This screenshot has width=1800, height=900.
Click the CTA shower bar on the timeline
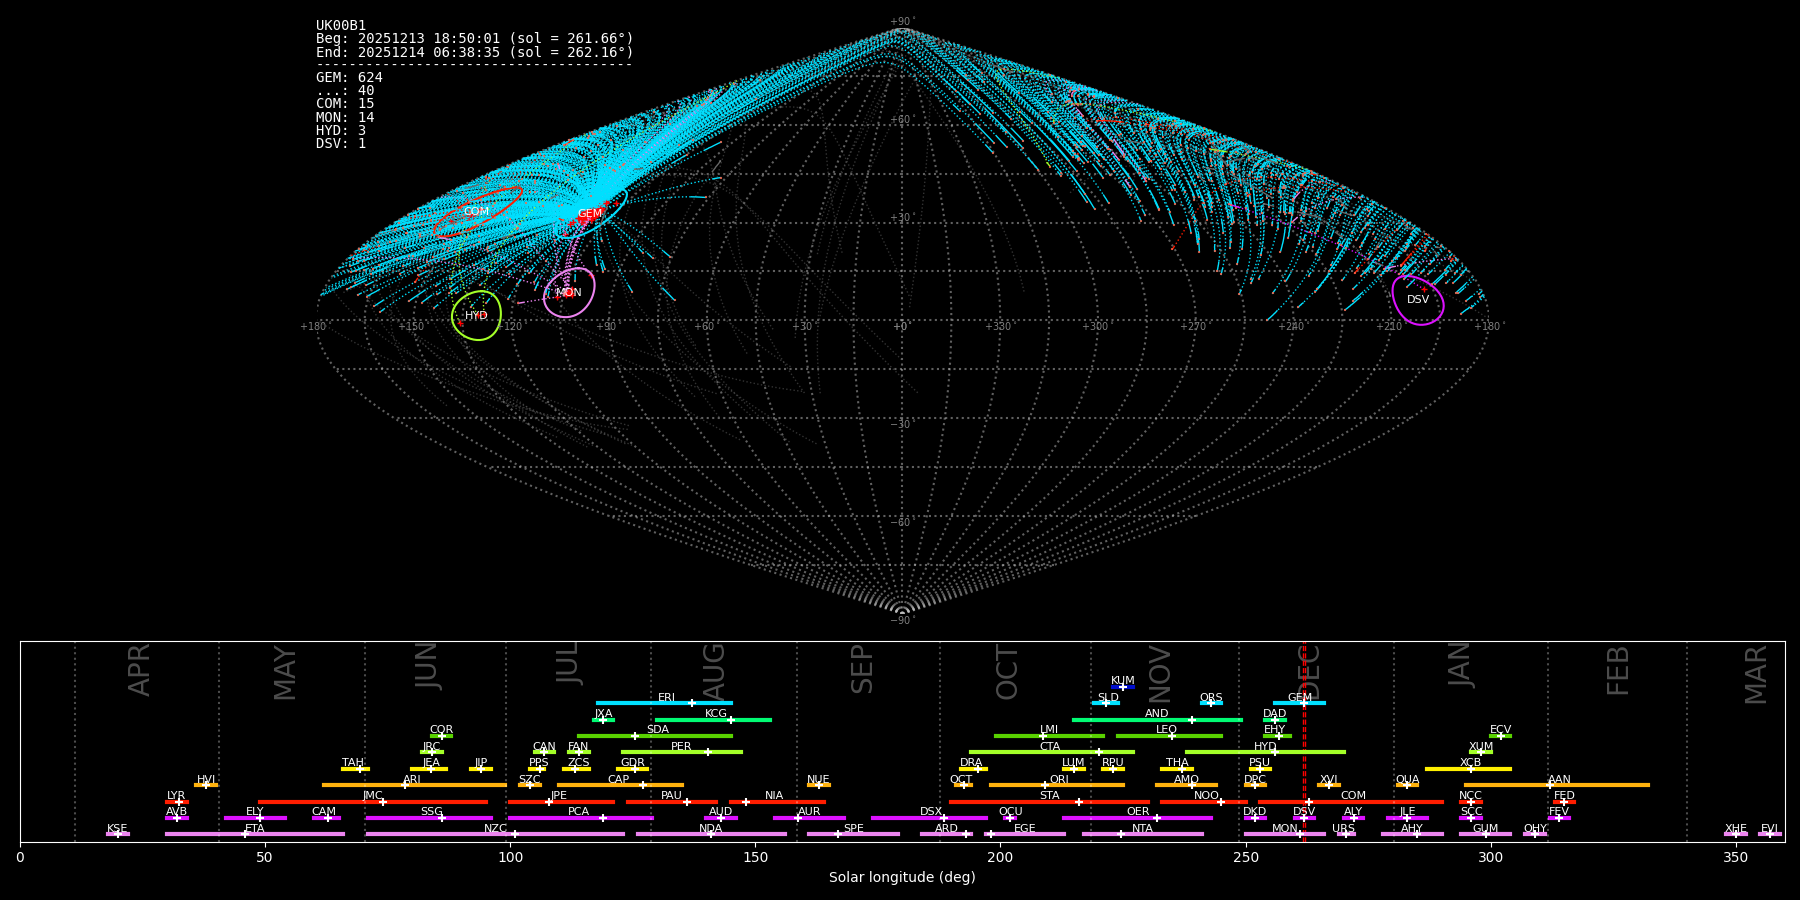click(1052, 752)
